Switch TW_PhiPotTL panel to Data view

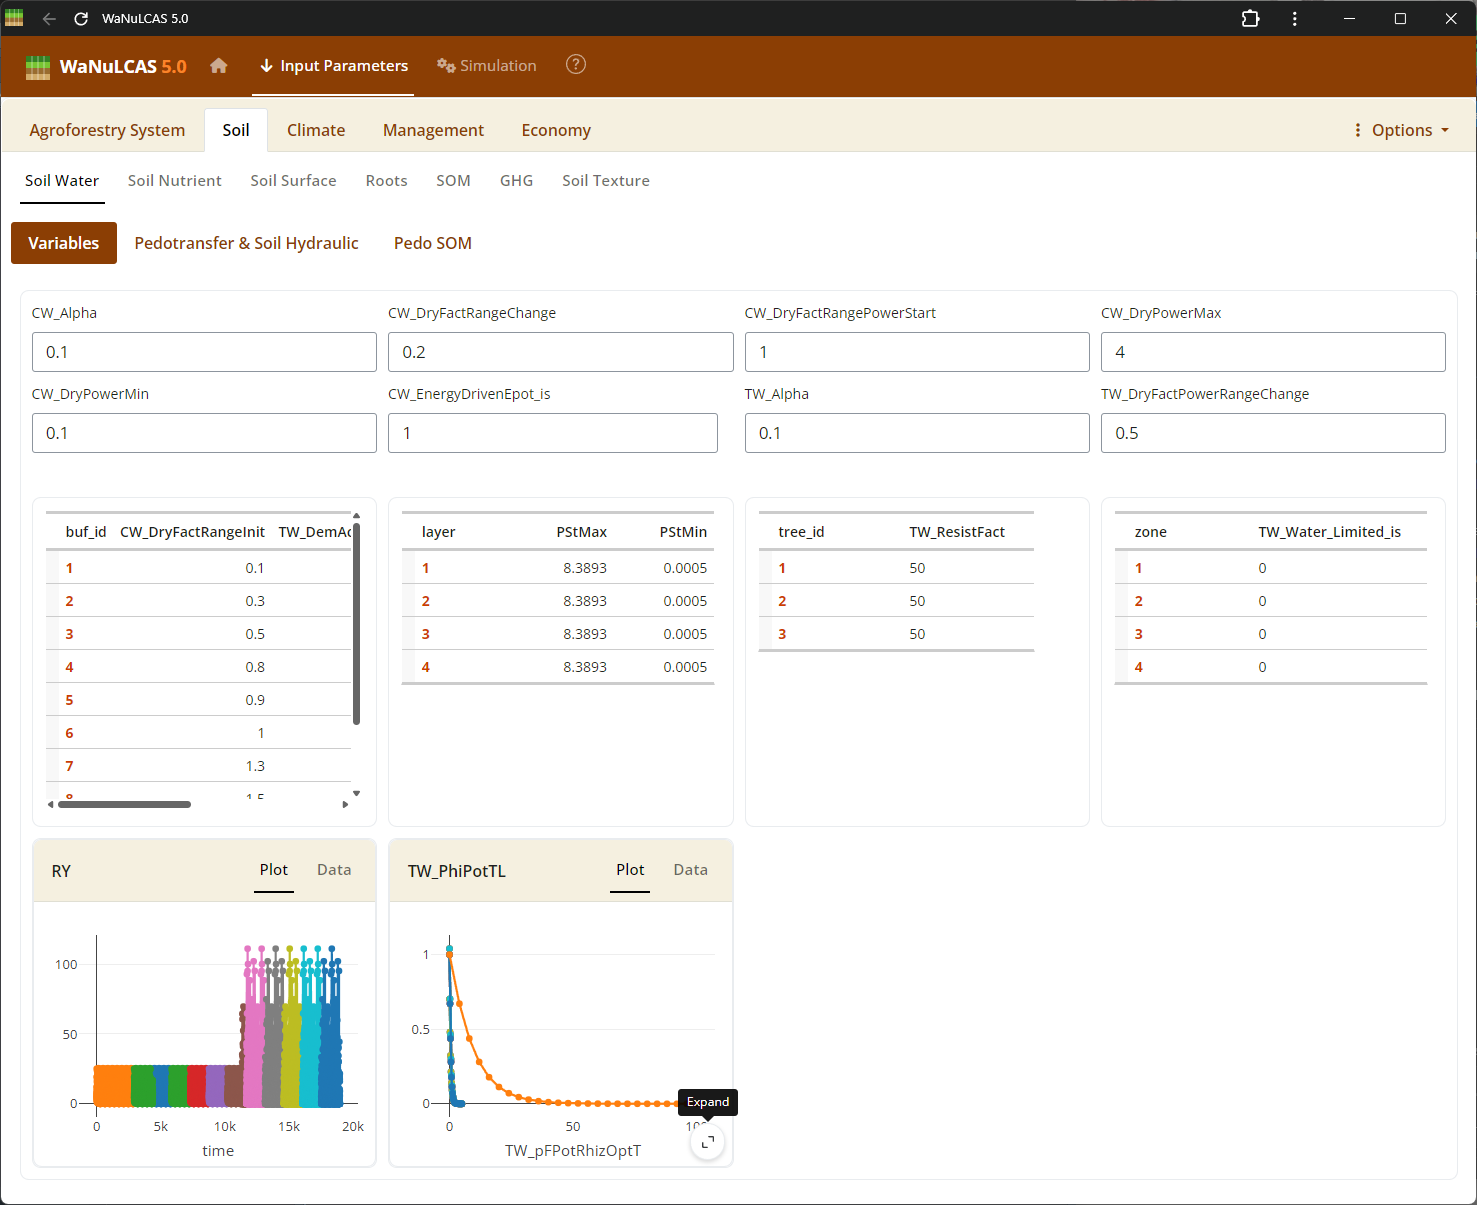point(690,869)
